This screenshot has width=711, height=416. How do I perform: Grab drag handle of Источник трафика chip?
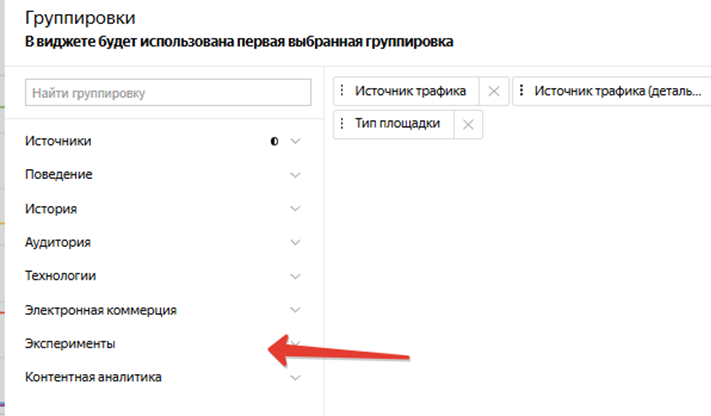(344, 92)
